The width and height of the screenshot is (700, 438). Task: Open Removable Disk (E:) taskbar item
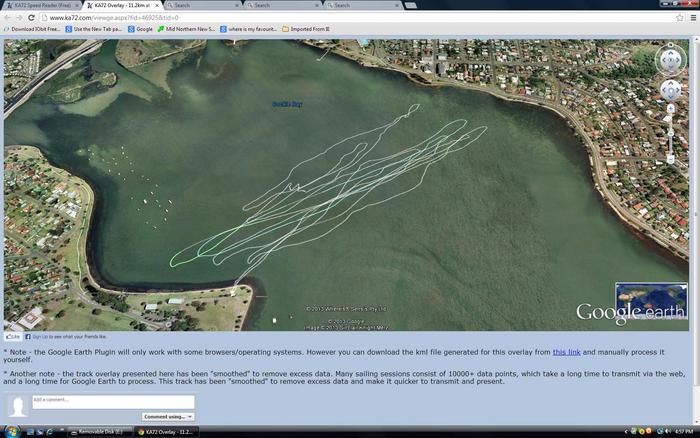(x=105, y=431)
